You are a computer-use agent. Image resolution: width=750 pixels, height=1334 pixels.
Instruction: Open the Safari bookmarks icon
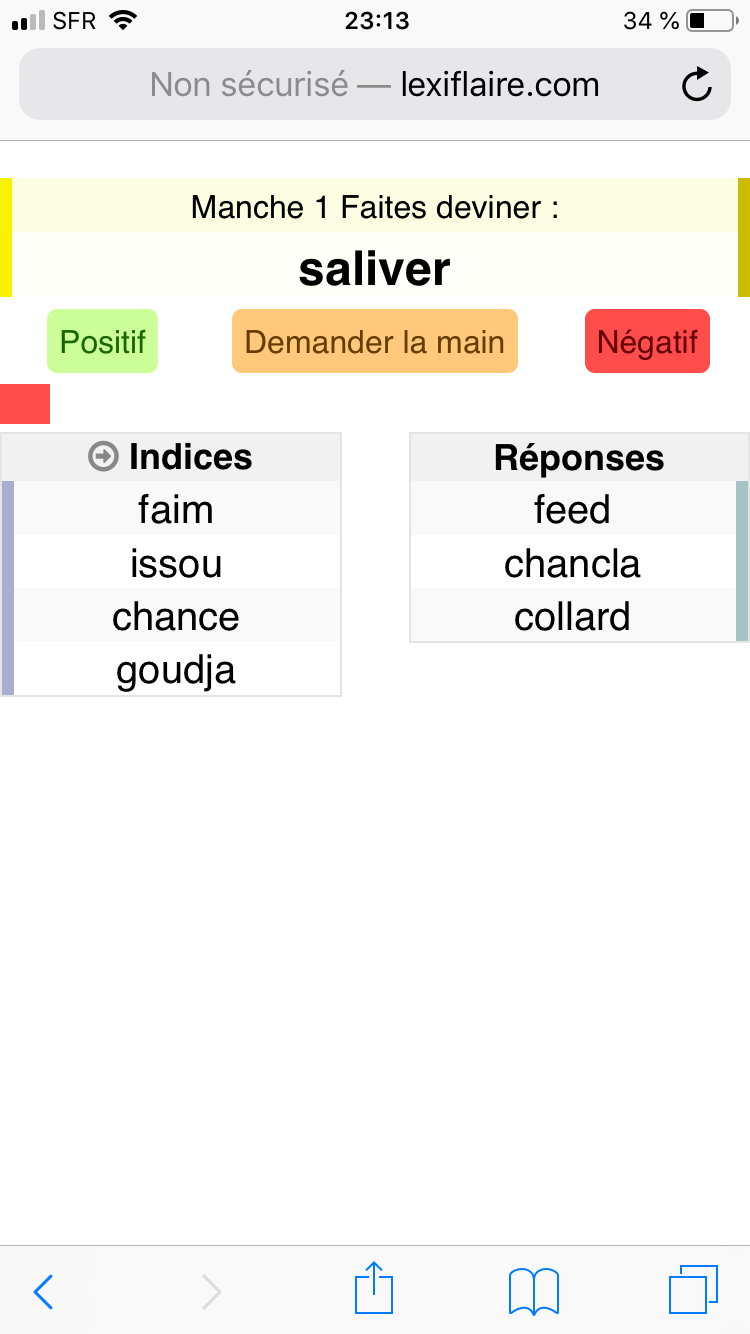pyautogui.click(x=533, y=1290)
